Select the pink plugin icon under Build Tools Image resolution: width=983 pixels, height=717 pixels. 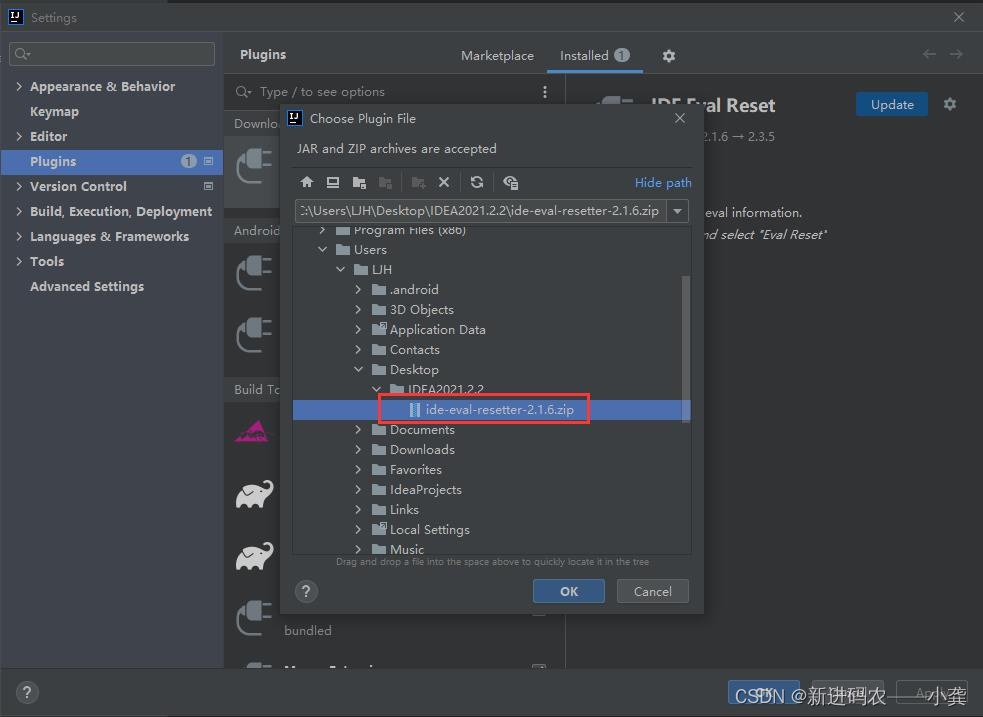(x=253, y=432)
